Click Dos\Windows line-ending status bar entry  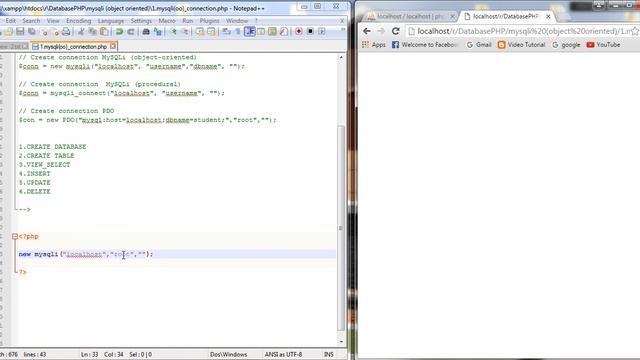click(229, 354)
